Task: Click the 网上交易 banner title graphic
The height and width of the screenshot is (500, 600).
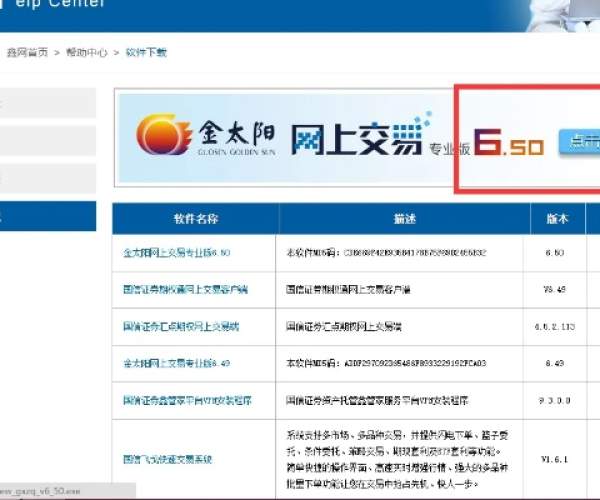Action: 362,136
